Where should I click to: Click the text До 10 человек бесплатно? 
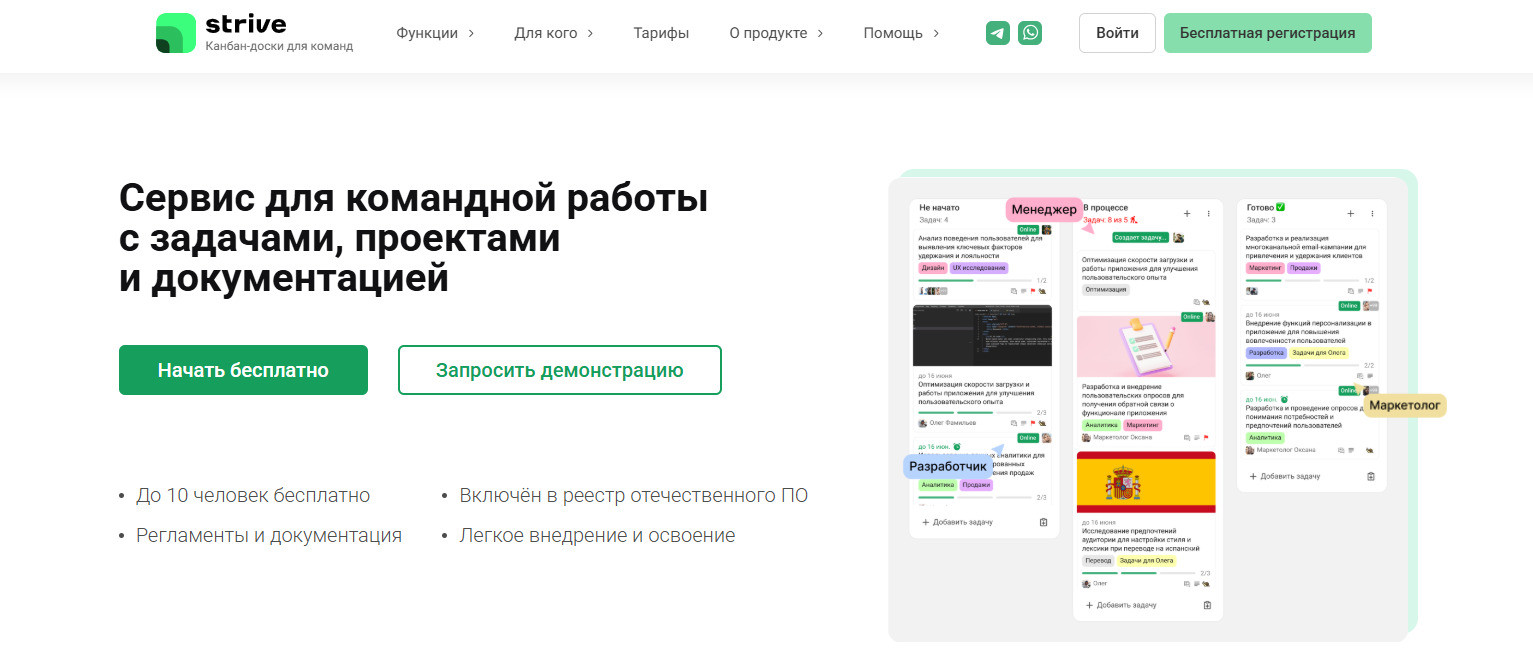click(x=253, y=495)
